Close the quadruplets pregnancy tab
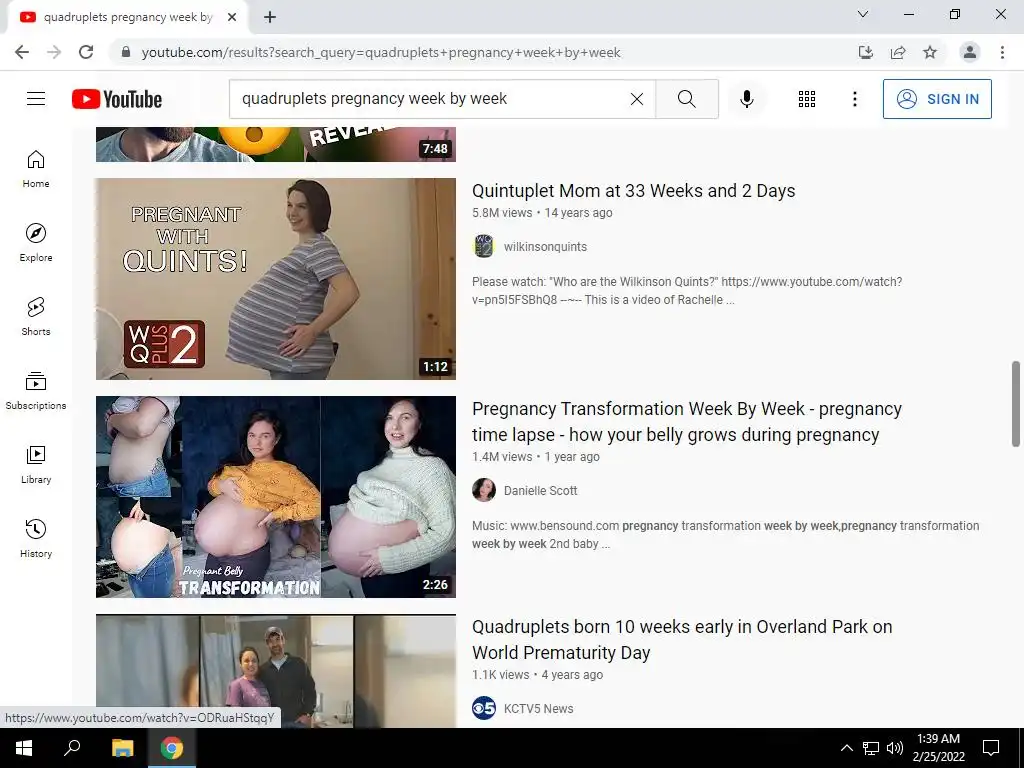 pyautogui.click(x=232, y=18)
